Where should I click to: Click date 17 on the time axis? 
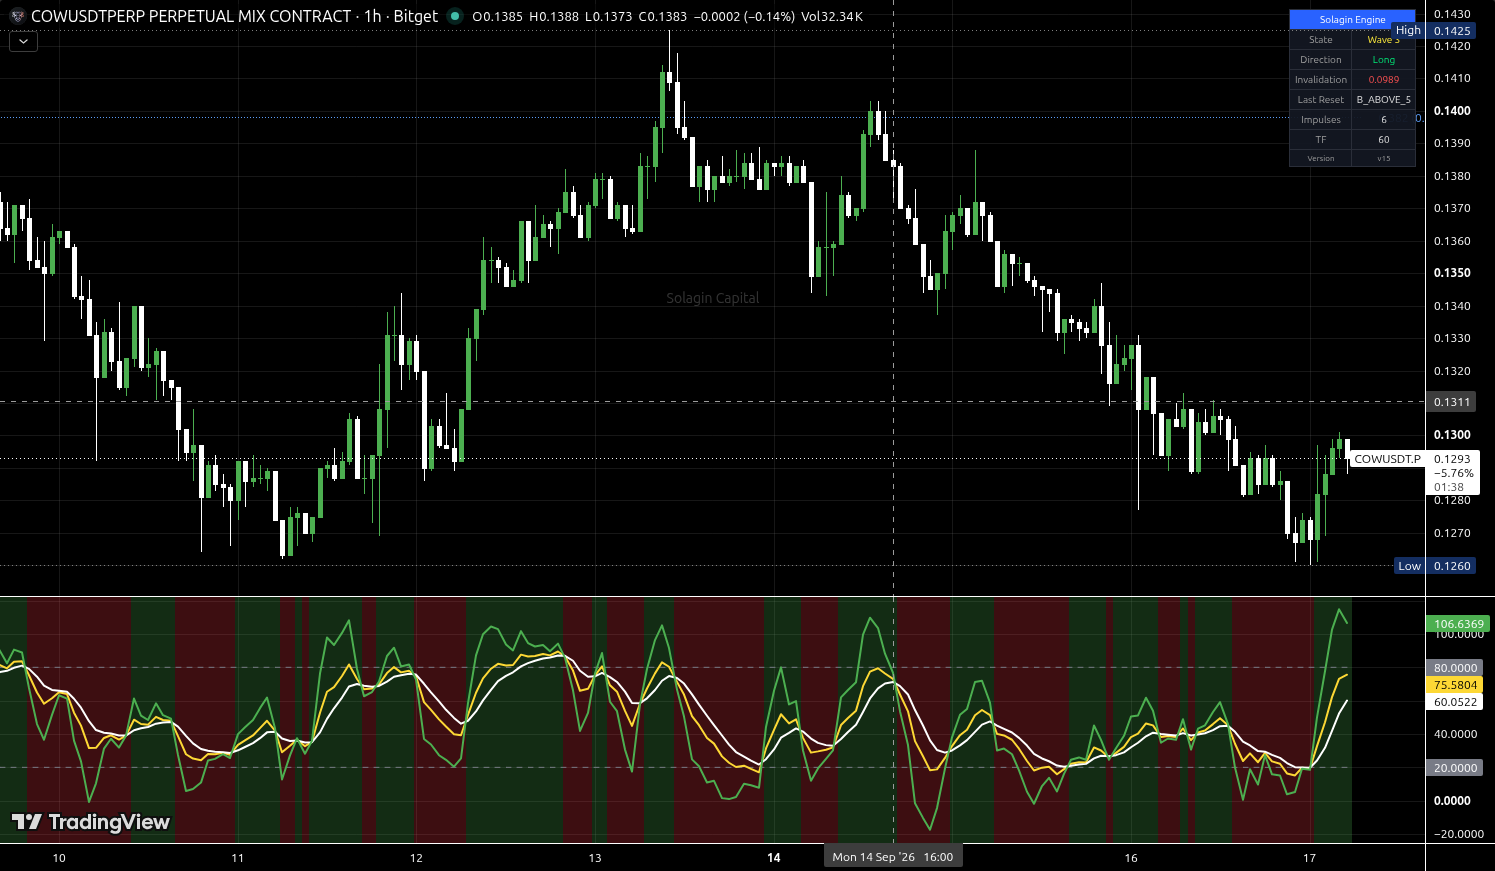[1310, 858]
